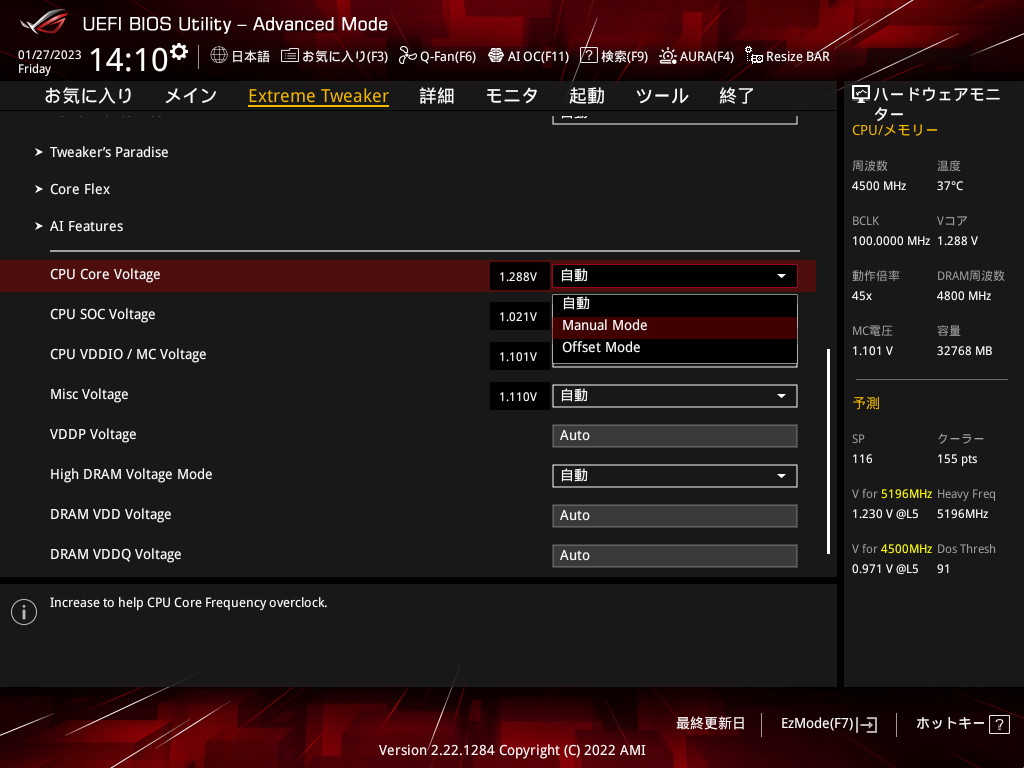Click the VDDP Voltage label
The width and height of the screenshot is (1024, 768).
tap(93, 434)
